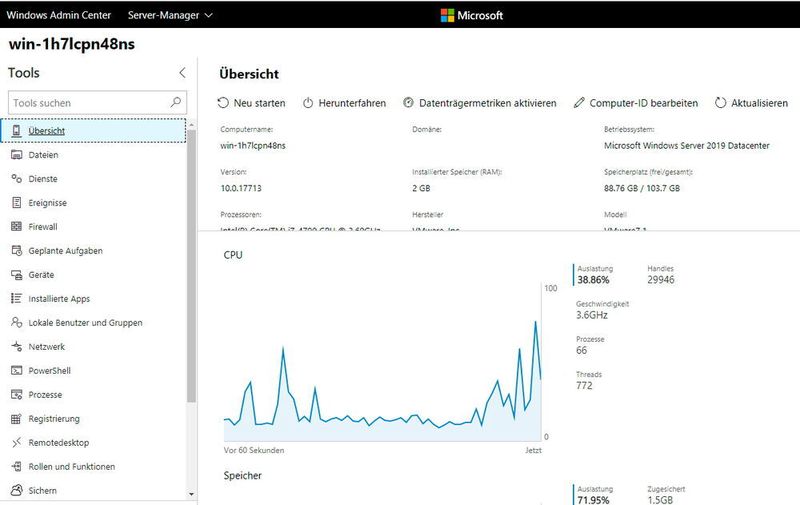Image resolution: width=800 pixels, height=505 pixels.
Task: Click the Neu starten restart icon
Action: coord(223,103)
